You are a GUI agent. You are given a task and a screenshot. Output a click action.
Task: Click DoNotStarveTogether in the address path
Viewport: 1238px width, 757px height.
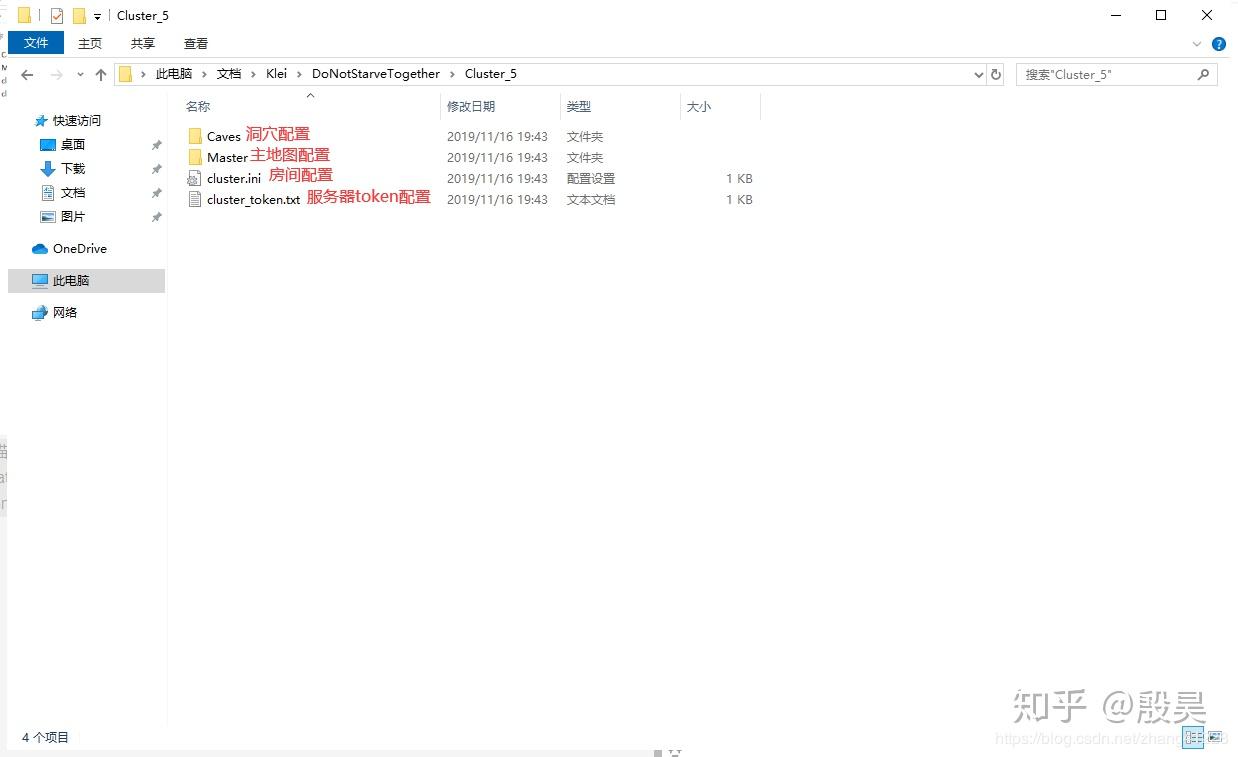tap(376, 74)
